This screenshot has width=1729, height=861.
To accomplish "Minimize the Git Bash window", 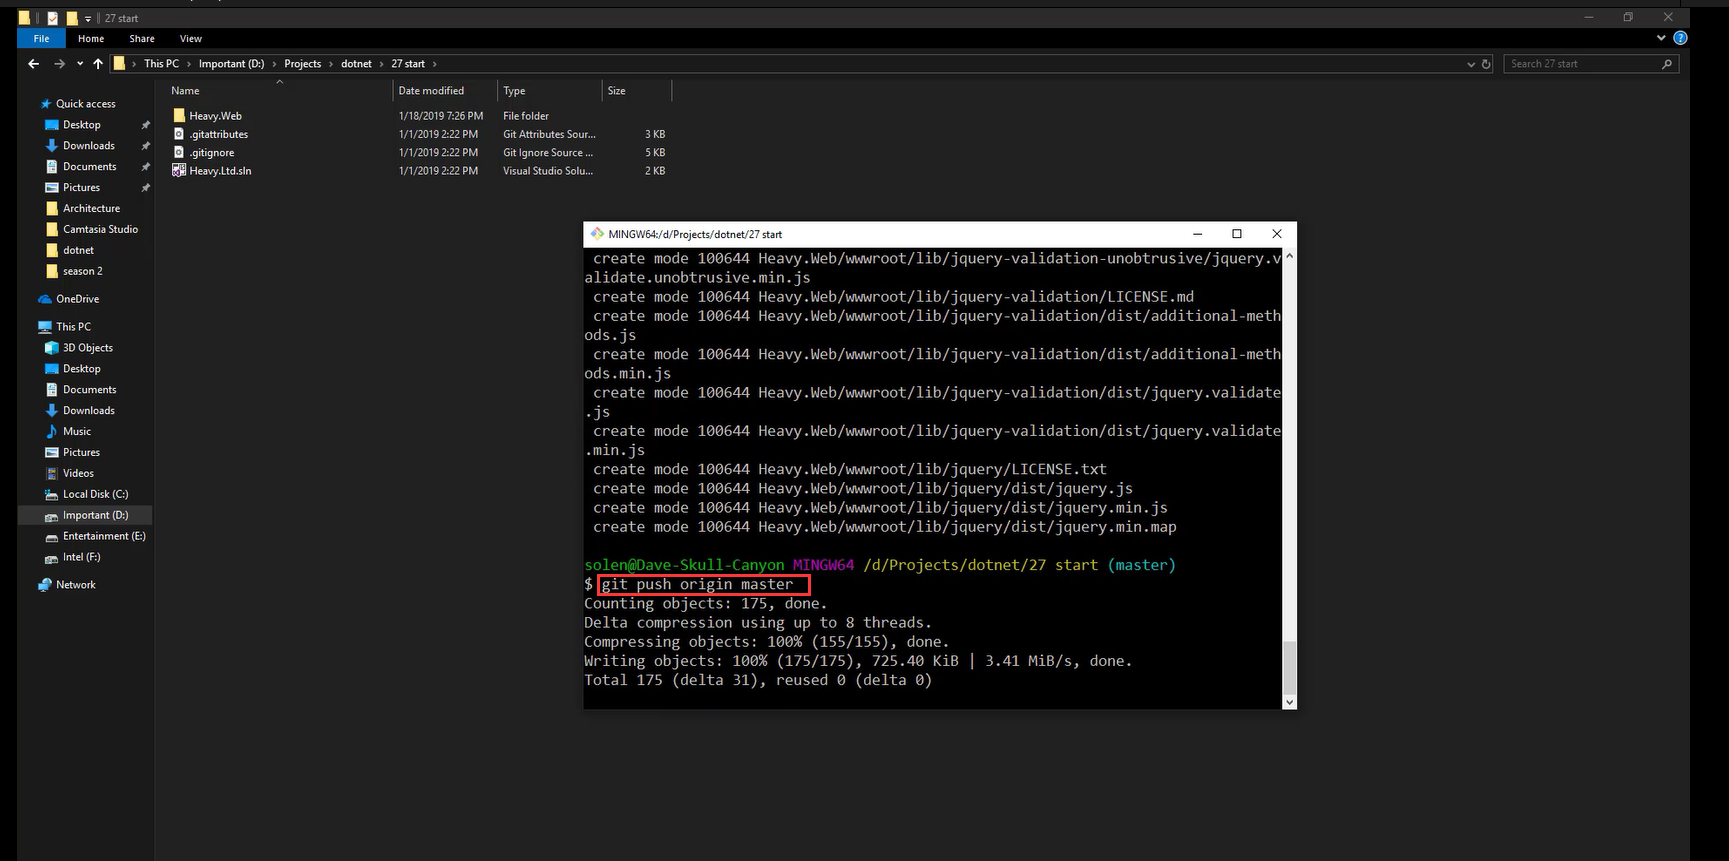I will pos(1197,234).
